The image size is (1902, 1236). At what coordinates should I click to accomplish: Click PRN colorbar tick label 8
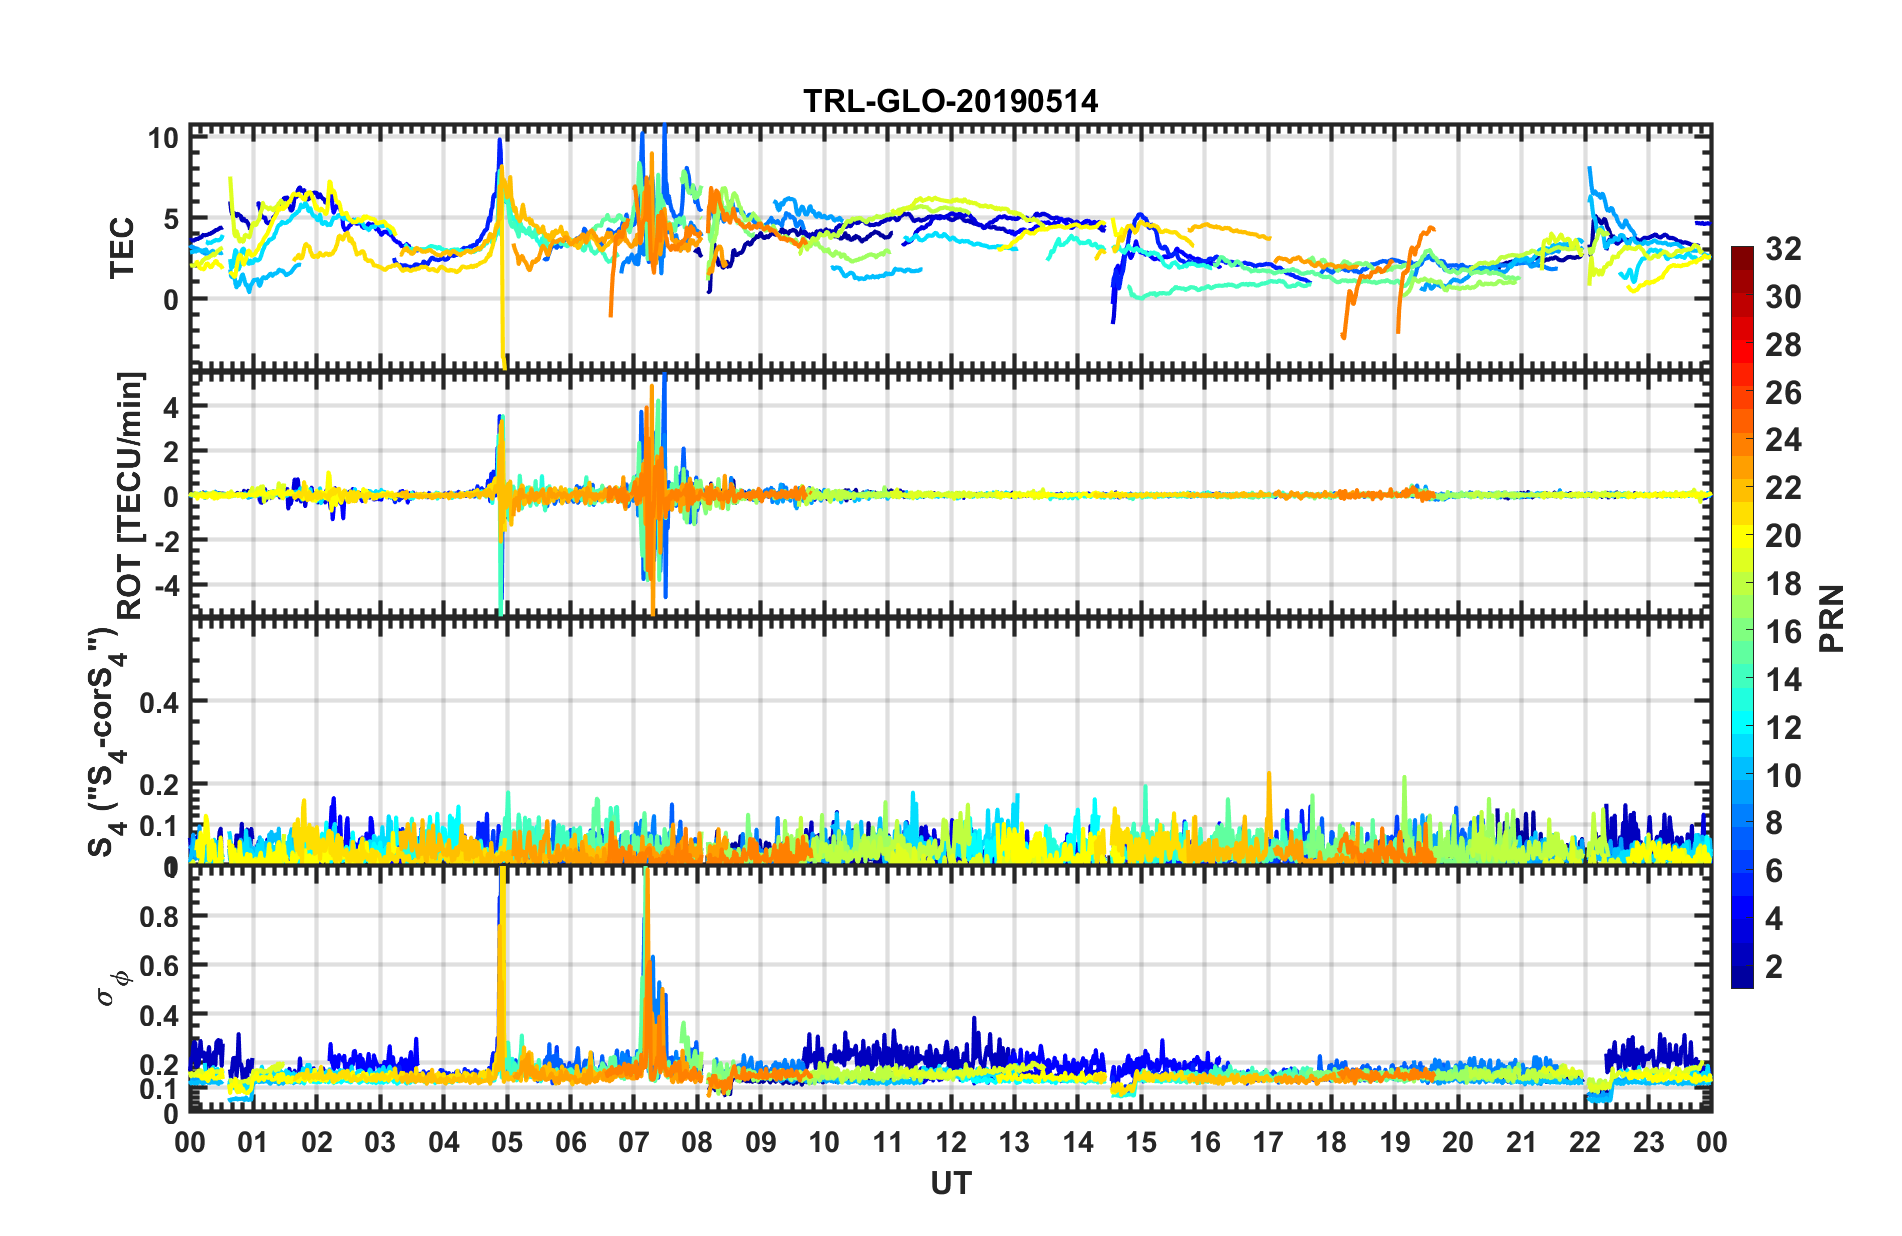coord(1774,823)
